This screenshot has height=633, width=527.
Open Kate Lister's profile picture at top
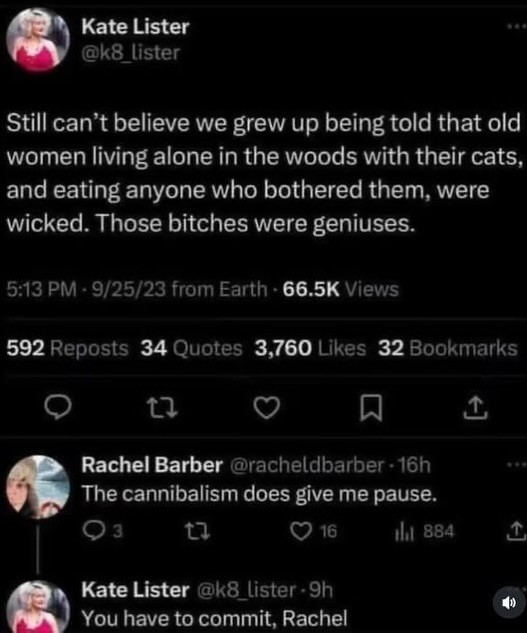(x=38, y=40)
